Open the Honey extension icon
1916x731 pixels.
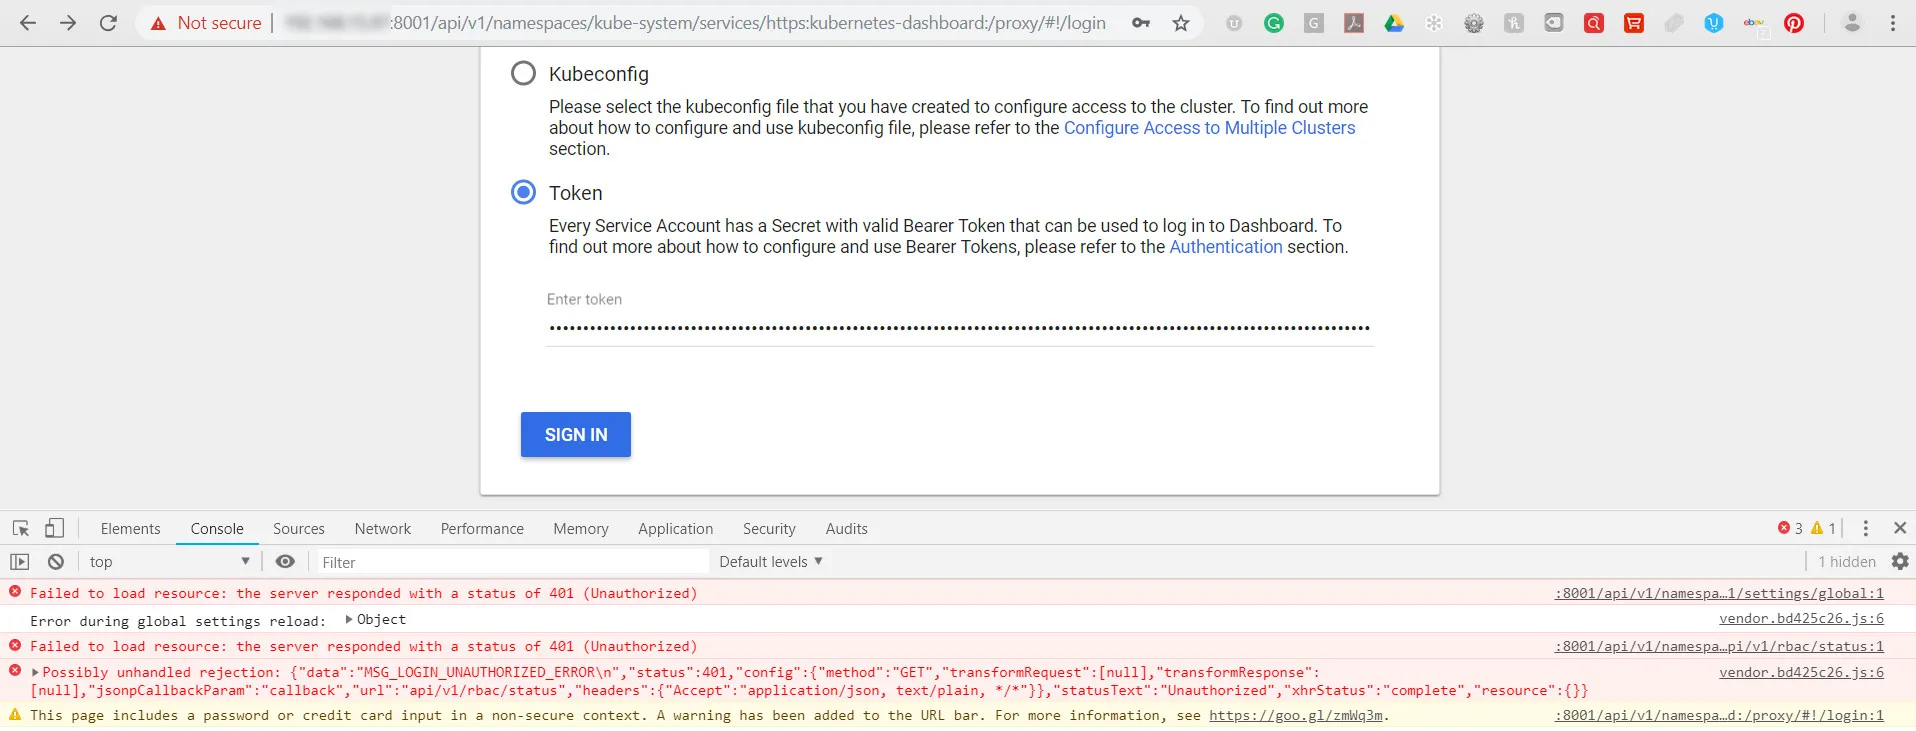click(1514, 23)
